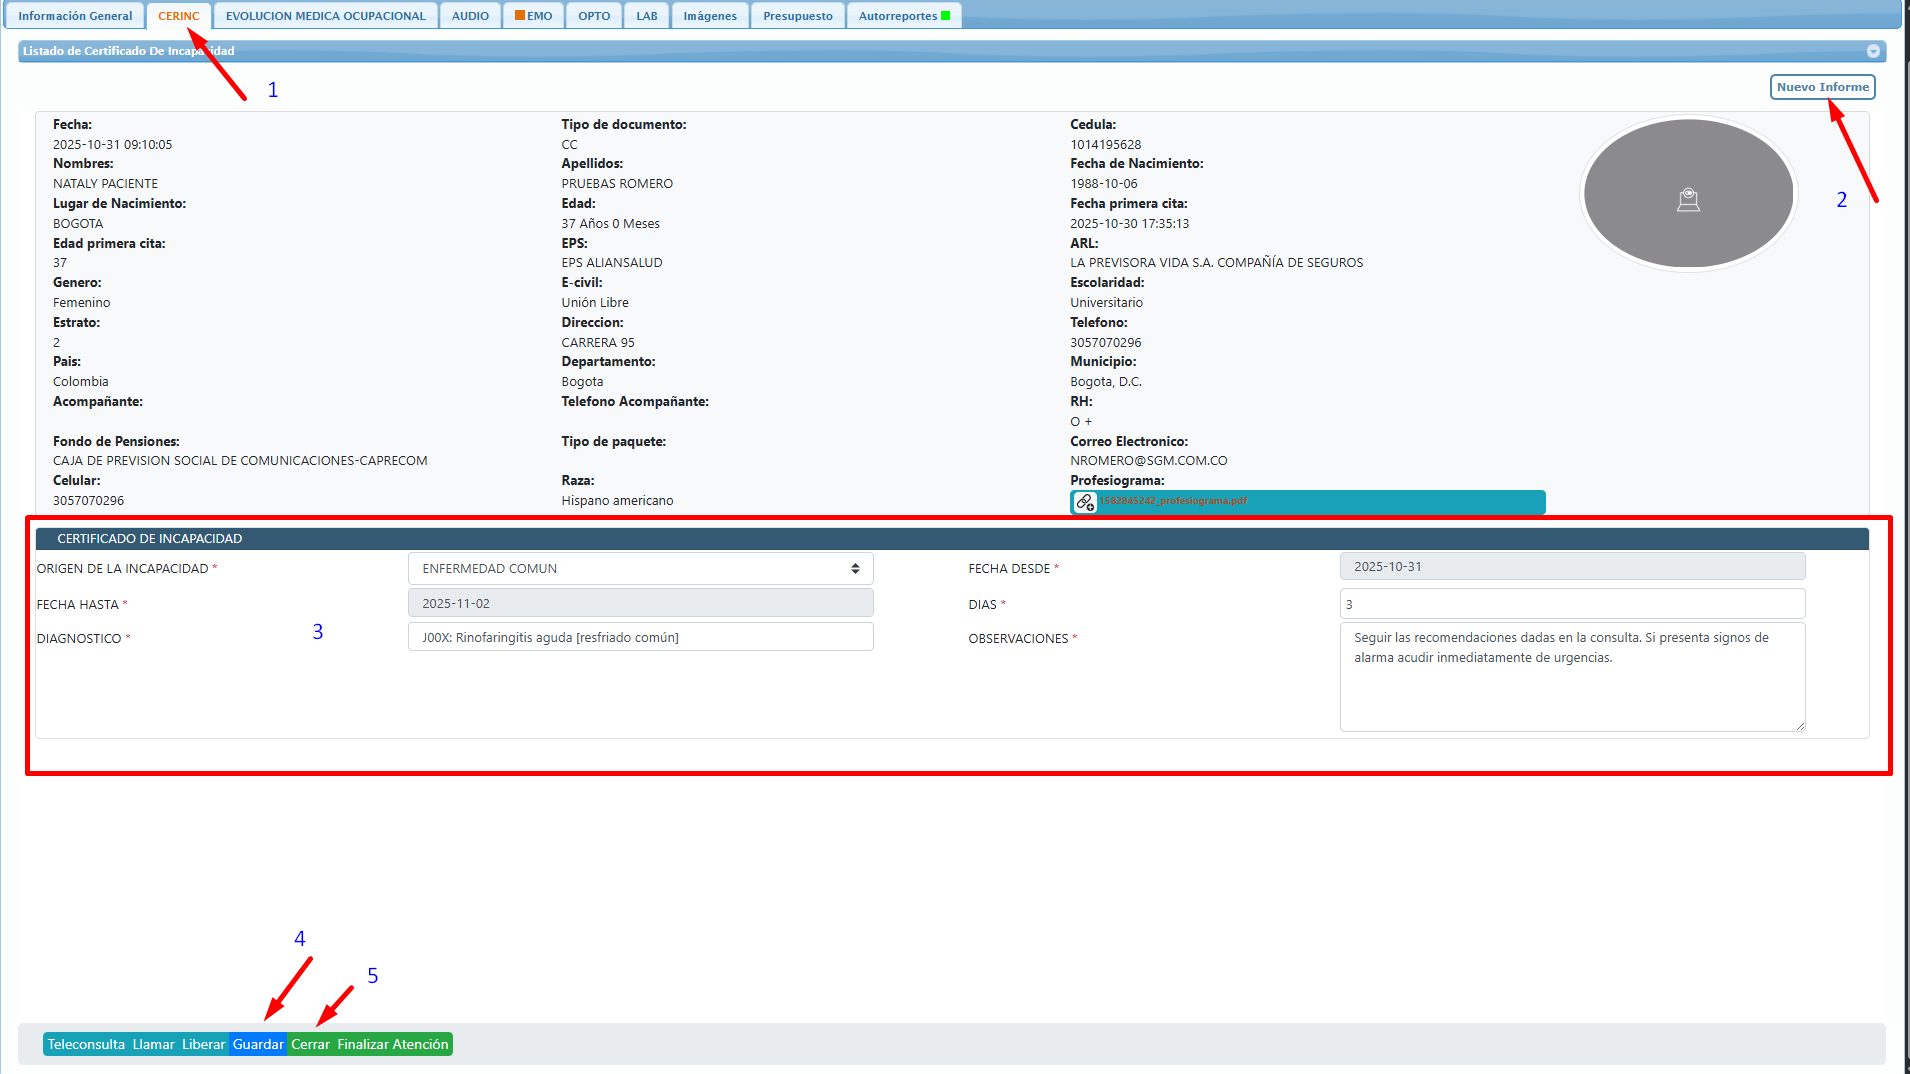1910x1074 pixels.
Task: Collapse the Listado de Certificado panel
Action: tap(1873, 51)
